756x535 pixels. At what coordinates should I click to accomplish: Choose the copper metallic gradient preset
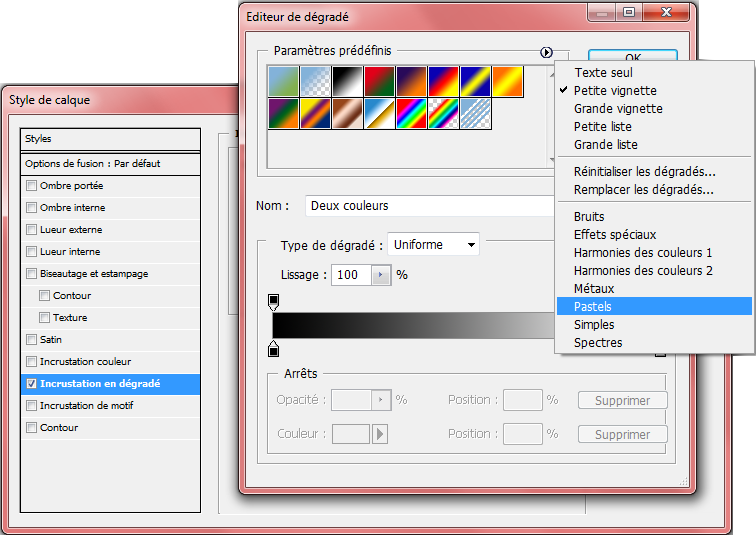coord(347,112)
